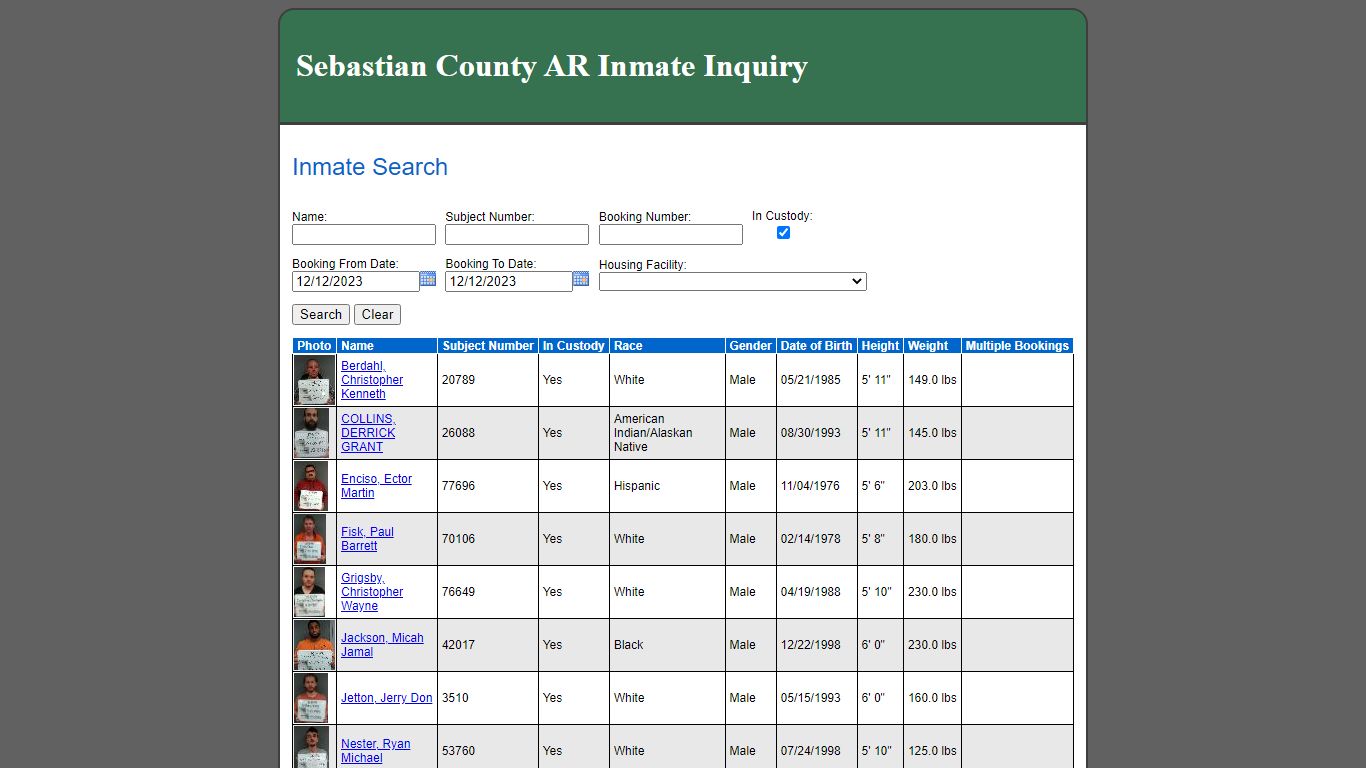Viewport: 1366px width, 768px height.
Task: Click the Date of Birth column header
Action: click(x=817, y=346)
